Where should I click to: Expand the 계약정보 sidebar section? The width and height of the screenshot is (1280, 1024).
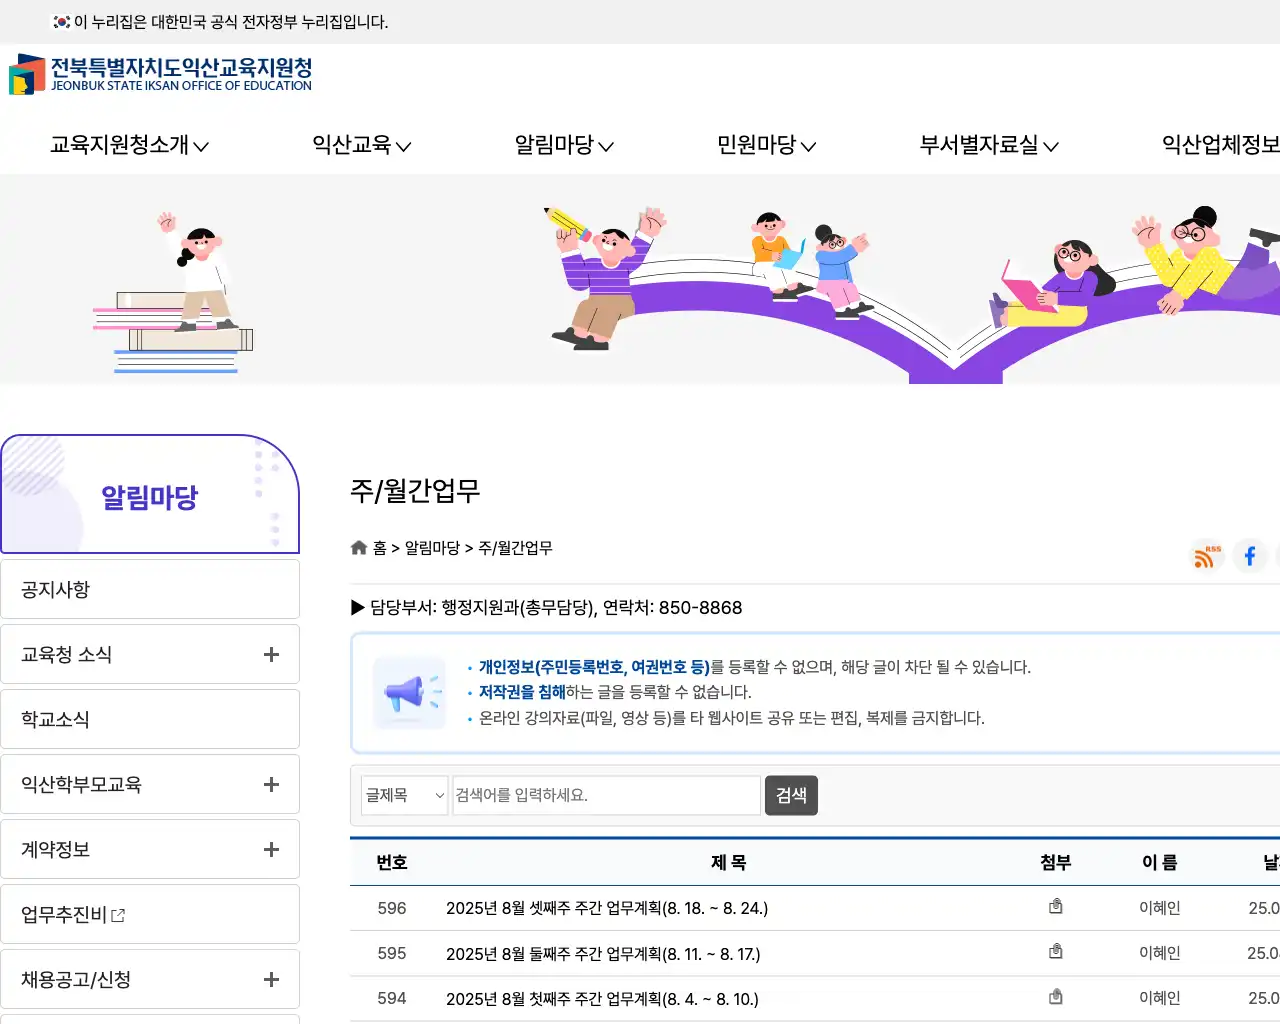point(271,848)
